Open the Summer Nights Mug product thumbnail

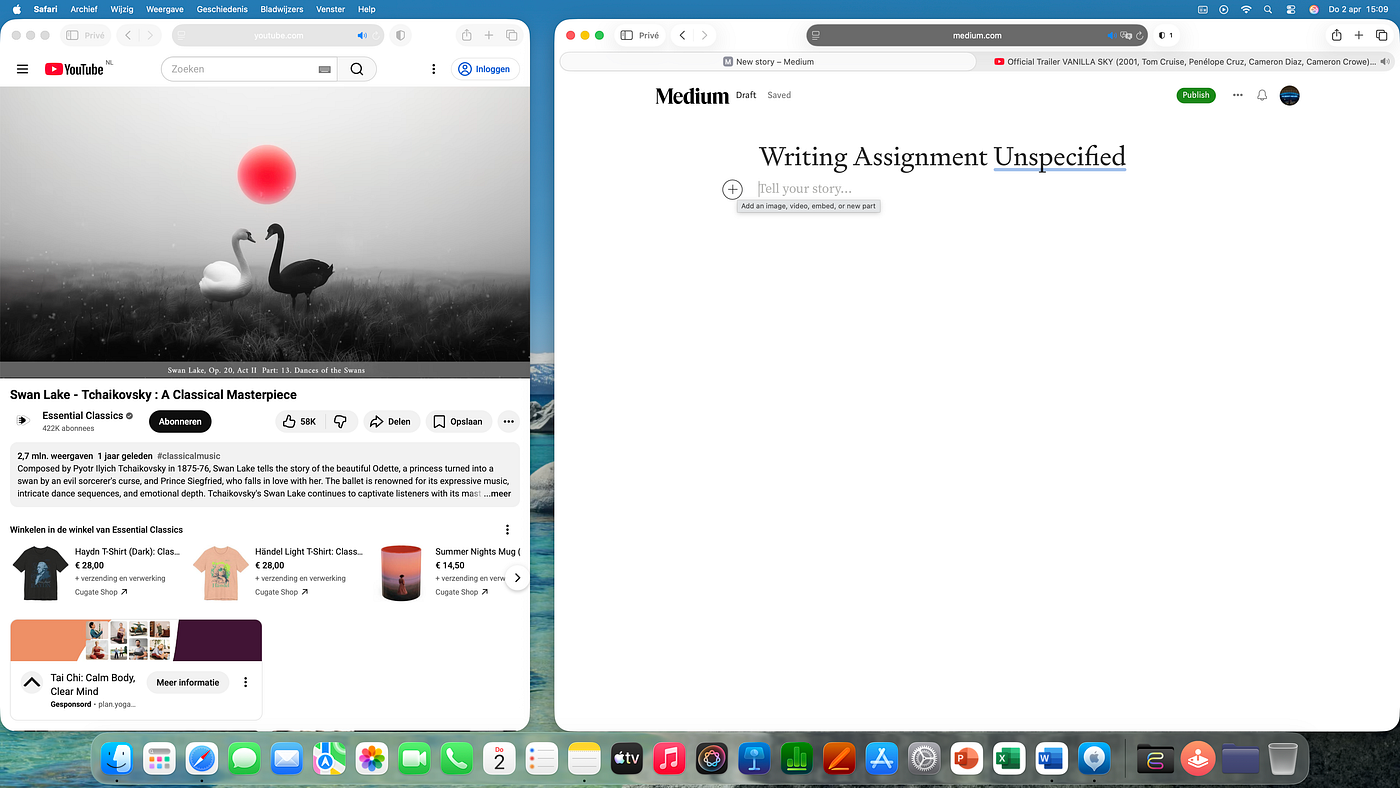tap(401, 573)
